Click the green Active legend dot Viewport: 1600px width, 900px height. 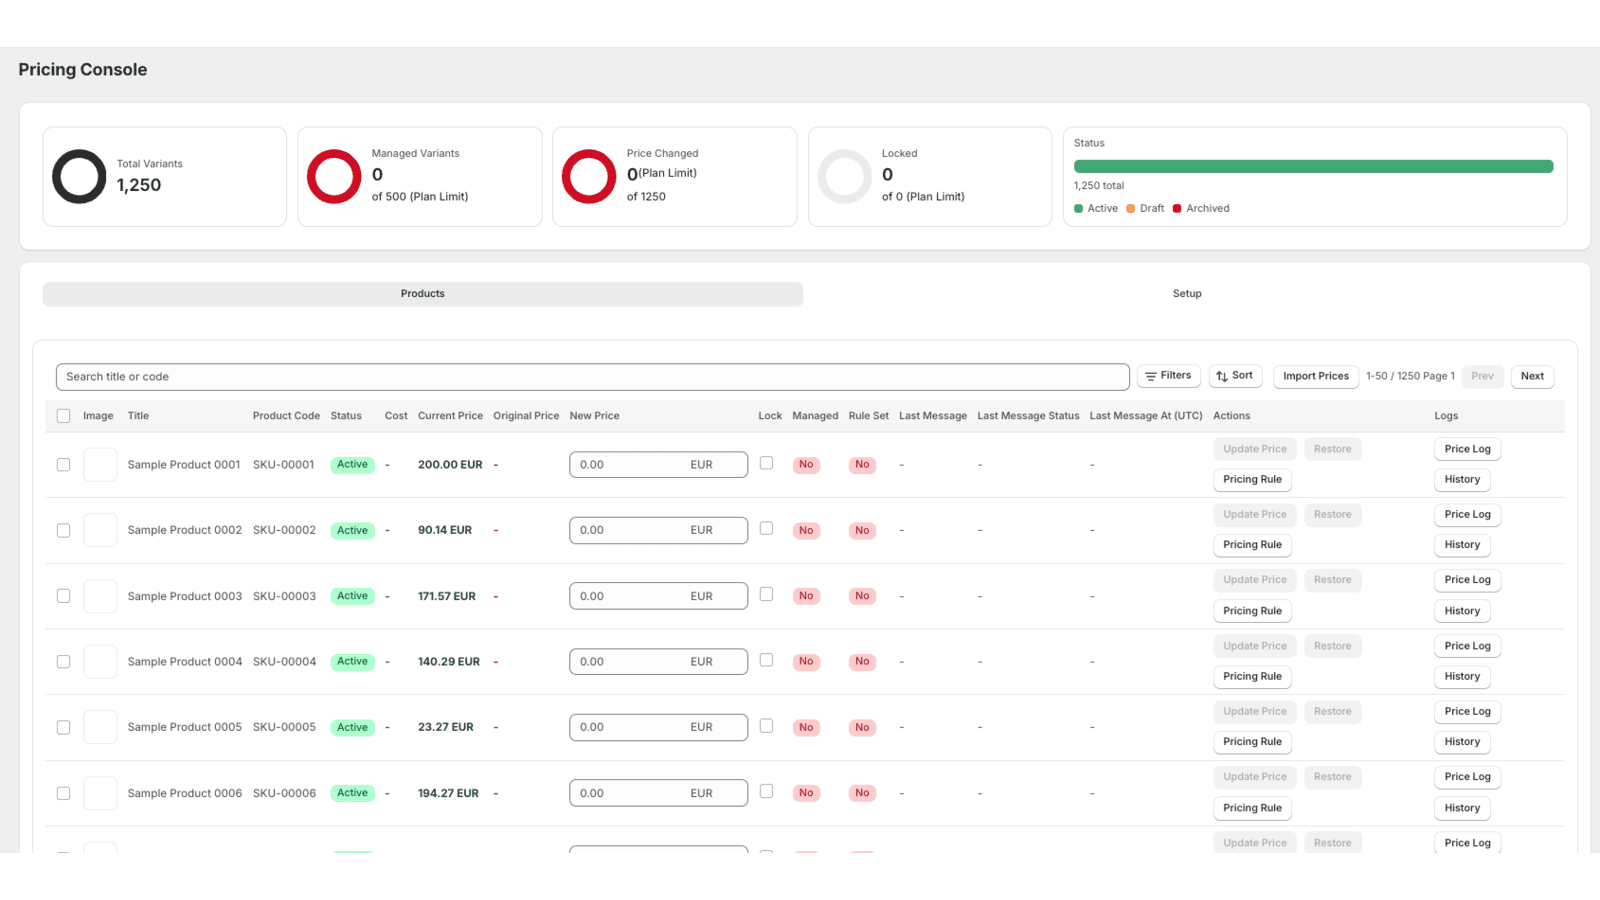click(1078, 208)
